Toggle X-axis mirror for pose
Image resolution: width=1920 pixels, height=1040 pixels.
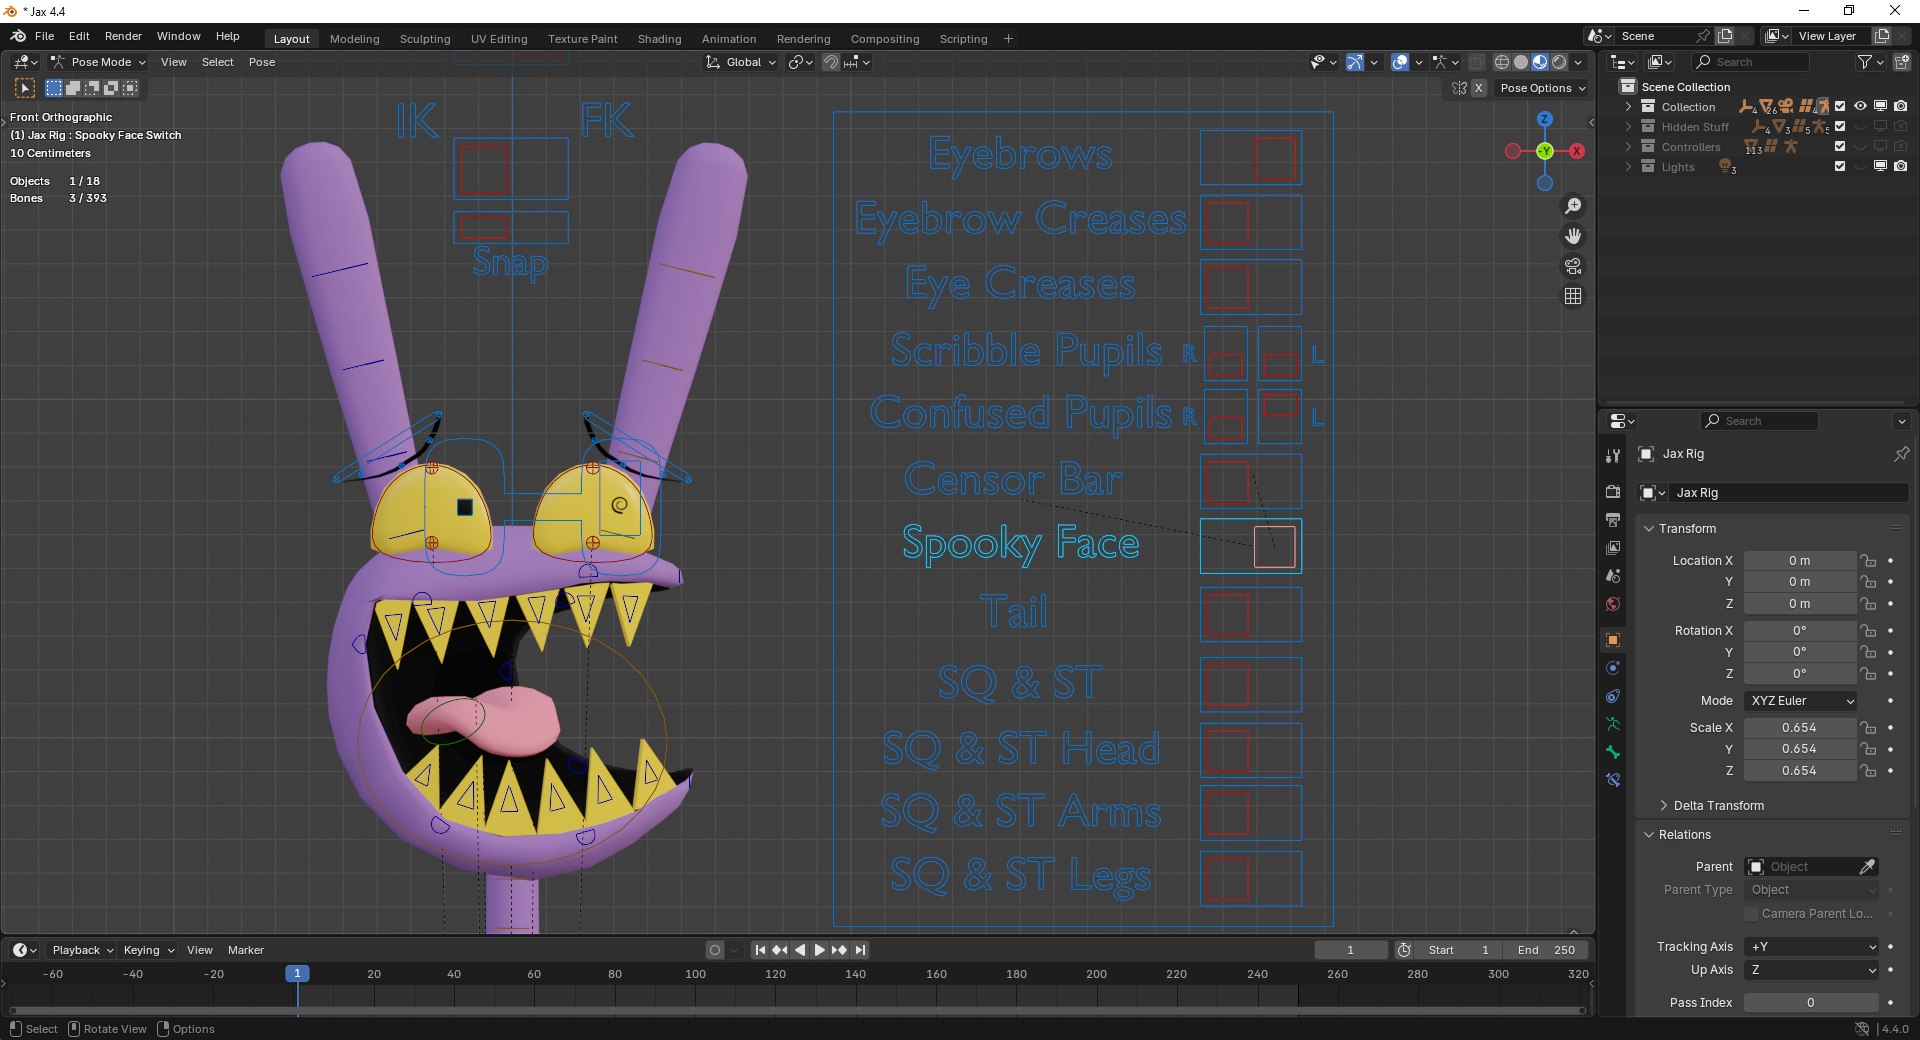tap(1478, 88)
